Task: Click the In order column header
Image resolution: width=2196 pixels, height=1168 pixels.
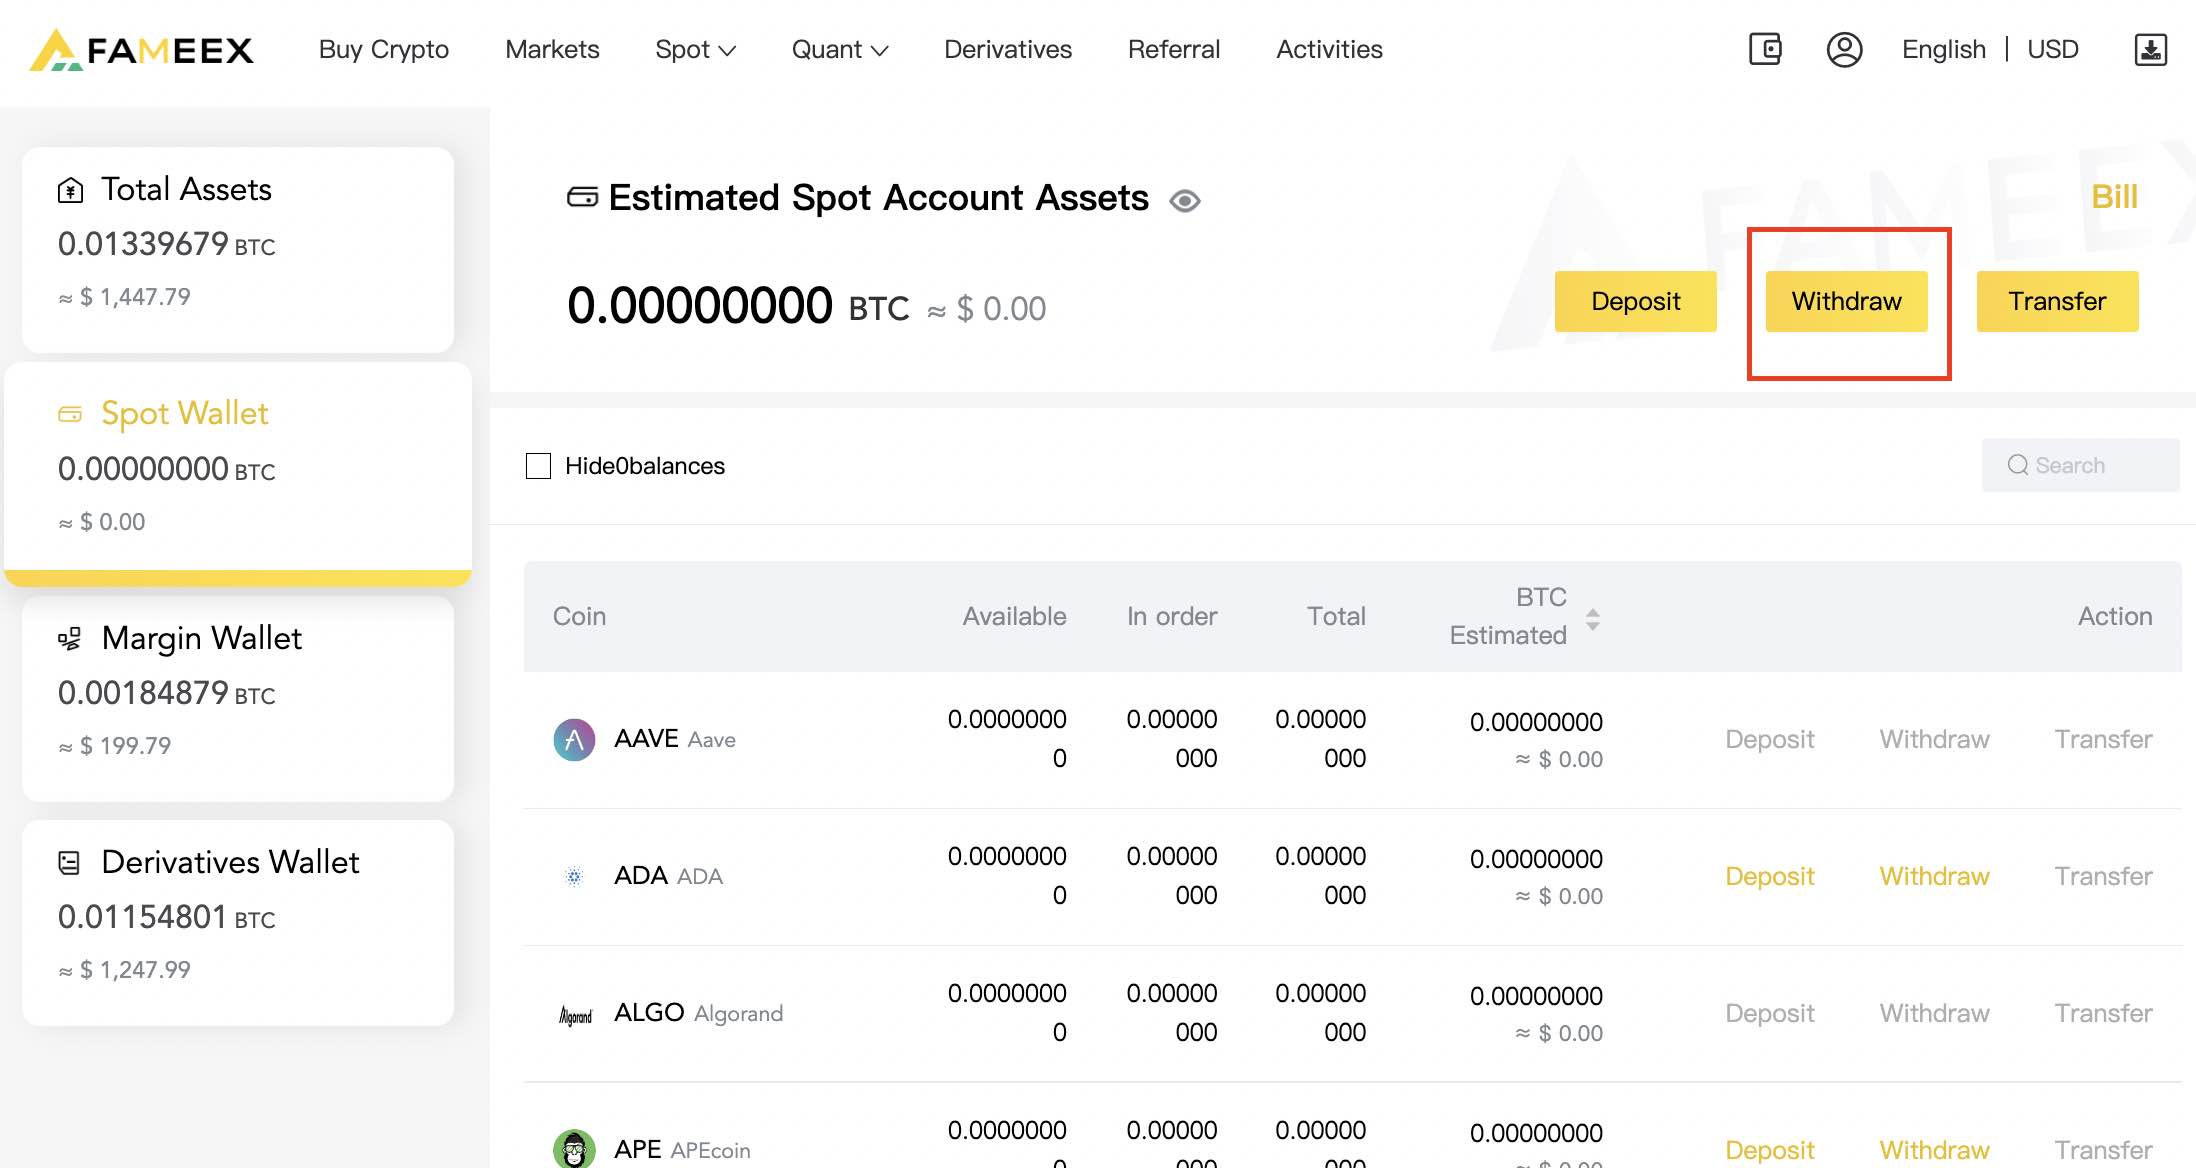Action: (x=1172, y=616)
